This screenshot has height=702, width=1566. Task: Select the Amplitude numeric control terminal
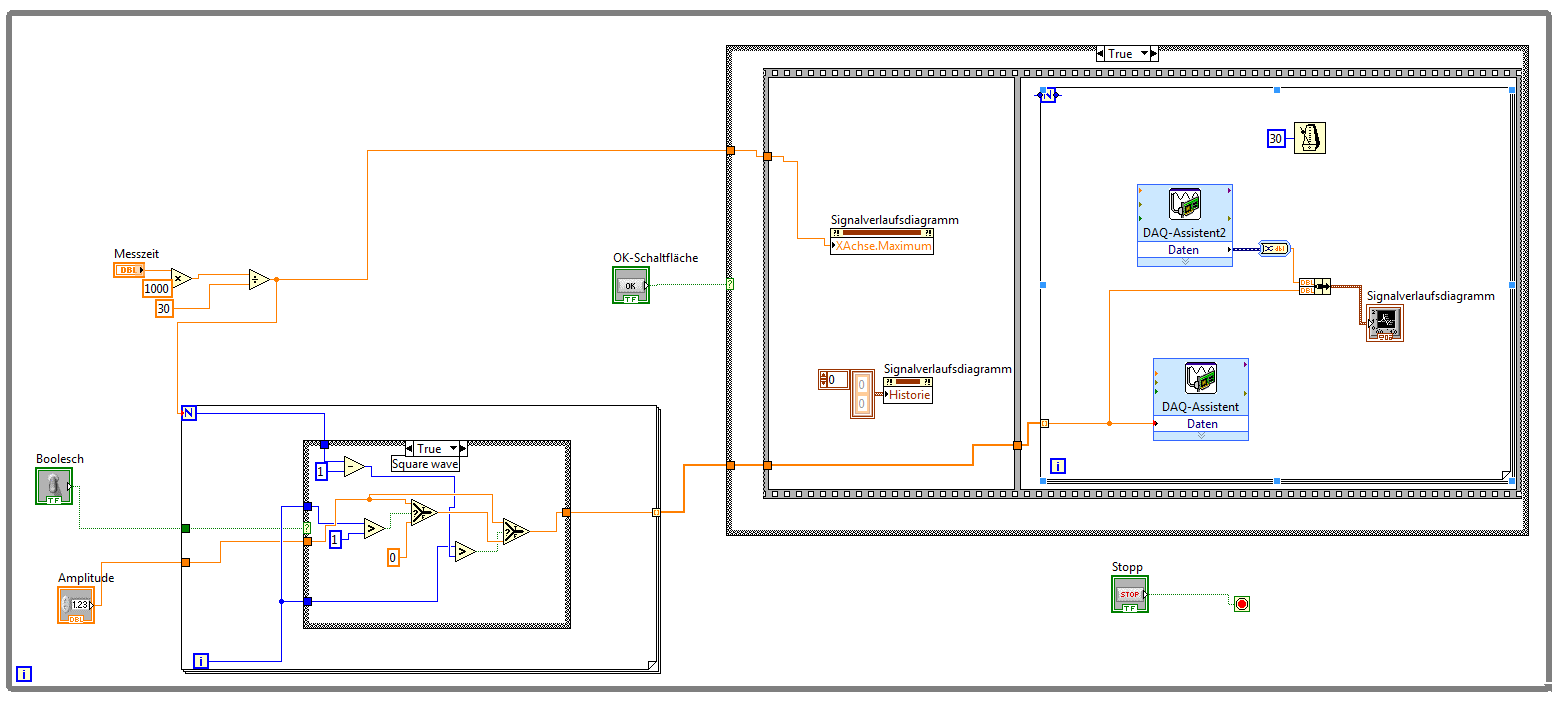coord(76,605)
